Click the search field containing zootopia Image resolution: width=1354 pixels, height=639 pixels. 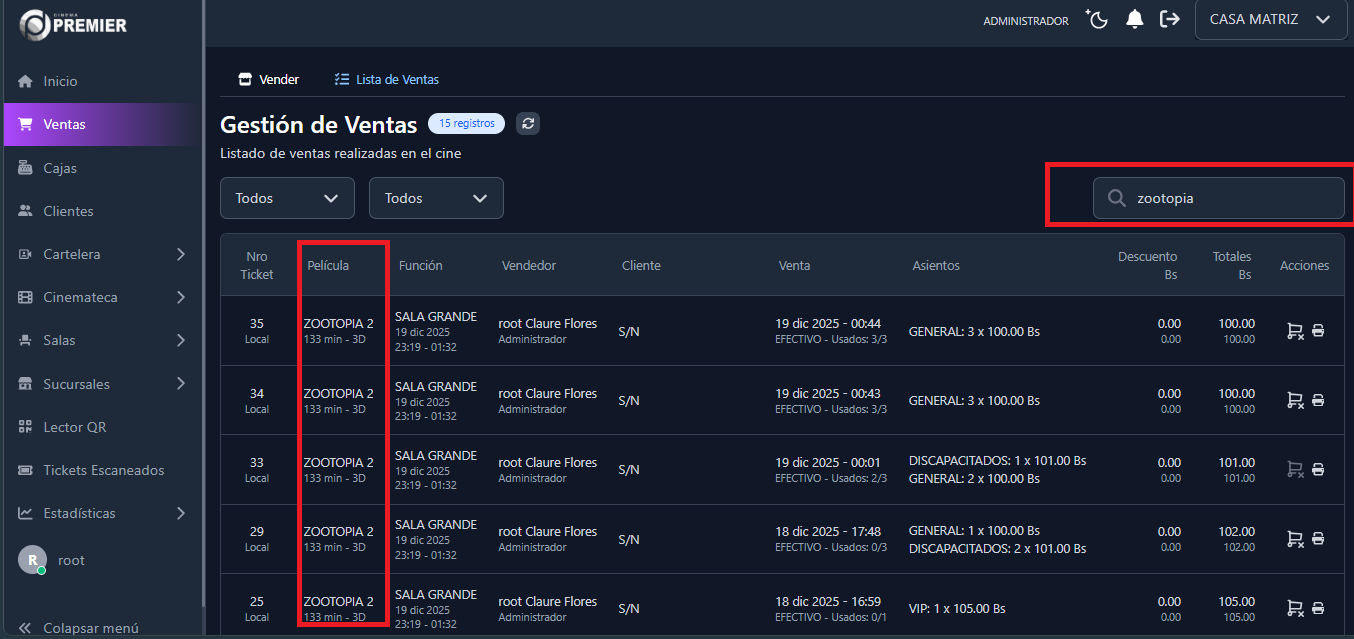1230,198
